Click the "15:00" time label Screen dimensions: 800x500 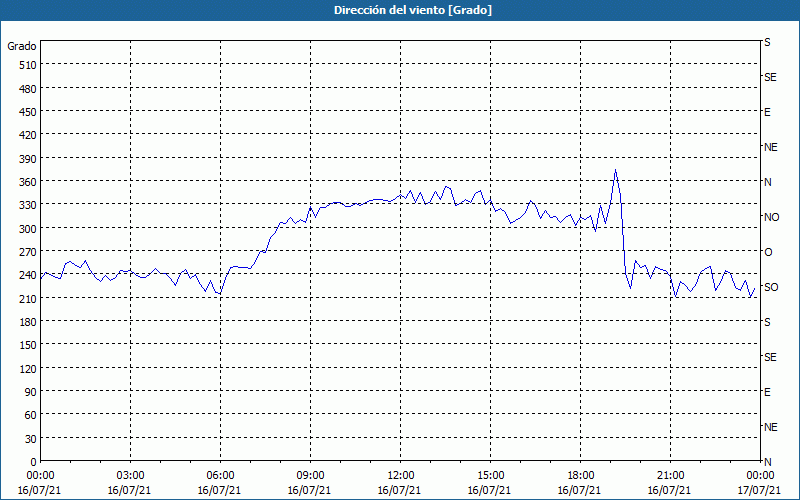coord(490,476)
